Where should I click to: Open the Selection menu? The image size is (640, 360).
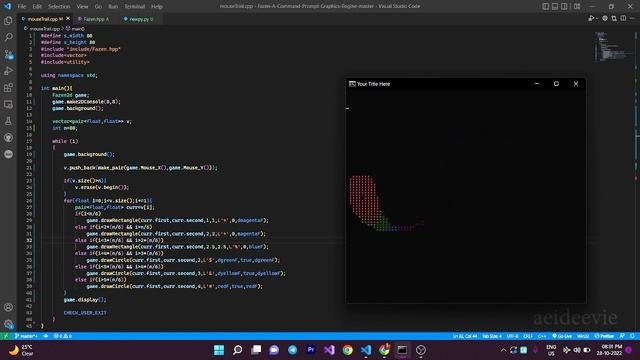[x=59, y=7]
